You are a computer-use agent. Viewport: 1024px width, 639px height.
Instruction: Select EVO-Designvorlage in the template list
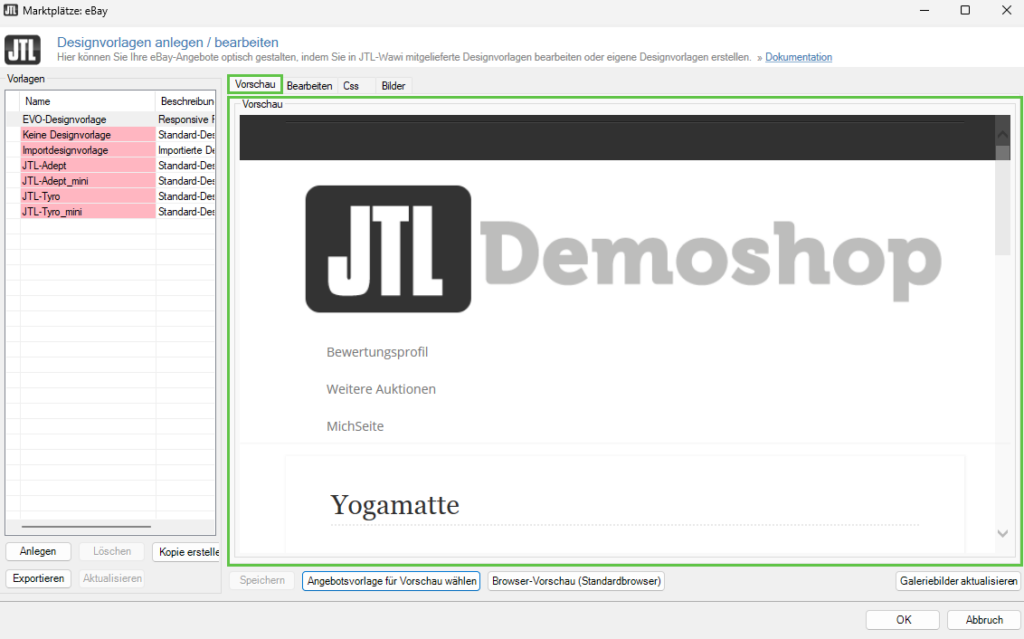(x=65, y=119)
